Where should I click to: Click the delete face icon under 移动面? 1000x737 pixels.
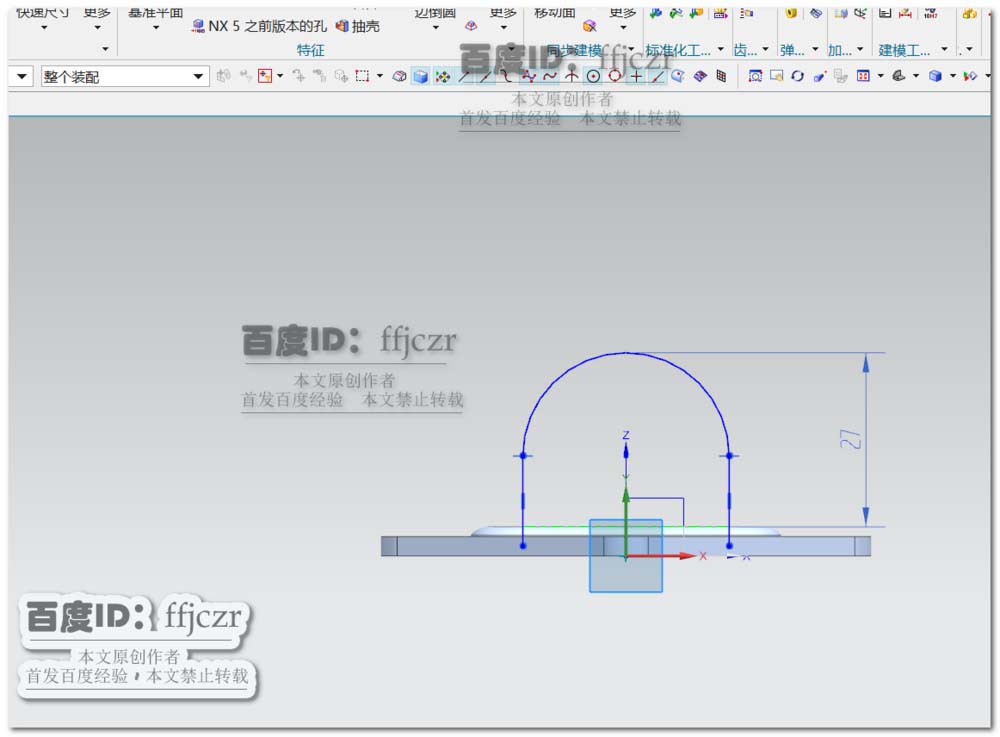tap(589, 26)
